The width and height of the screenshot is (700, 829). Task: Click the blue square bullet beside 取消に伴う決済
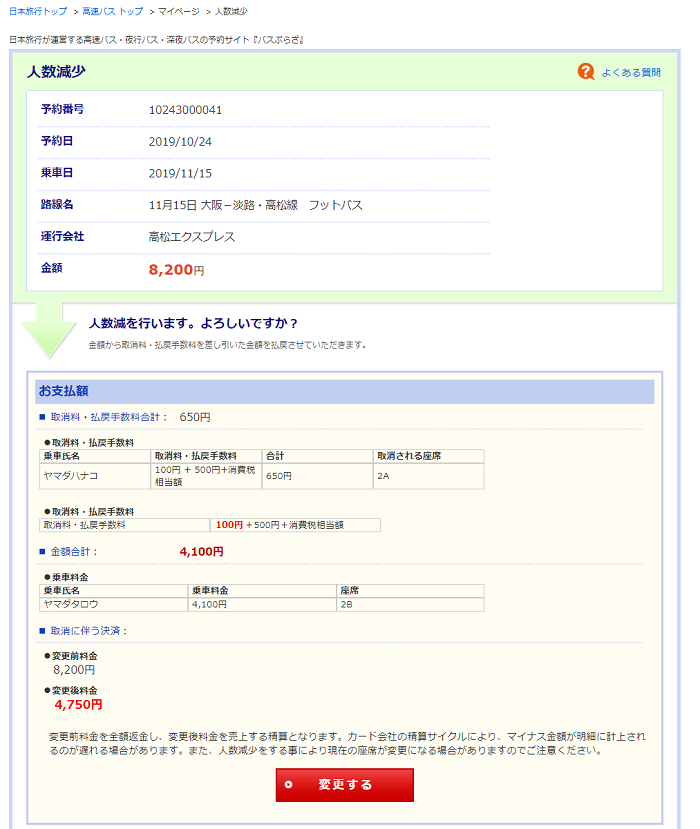click(x=42, y=631)
